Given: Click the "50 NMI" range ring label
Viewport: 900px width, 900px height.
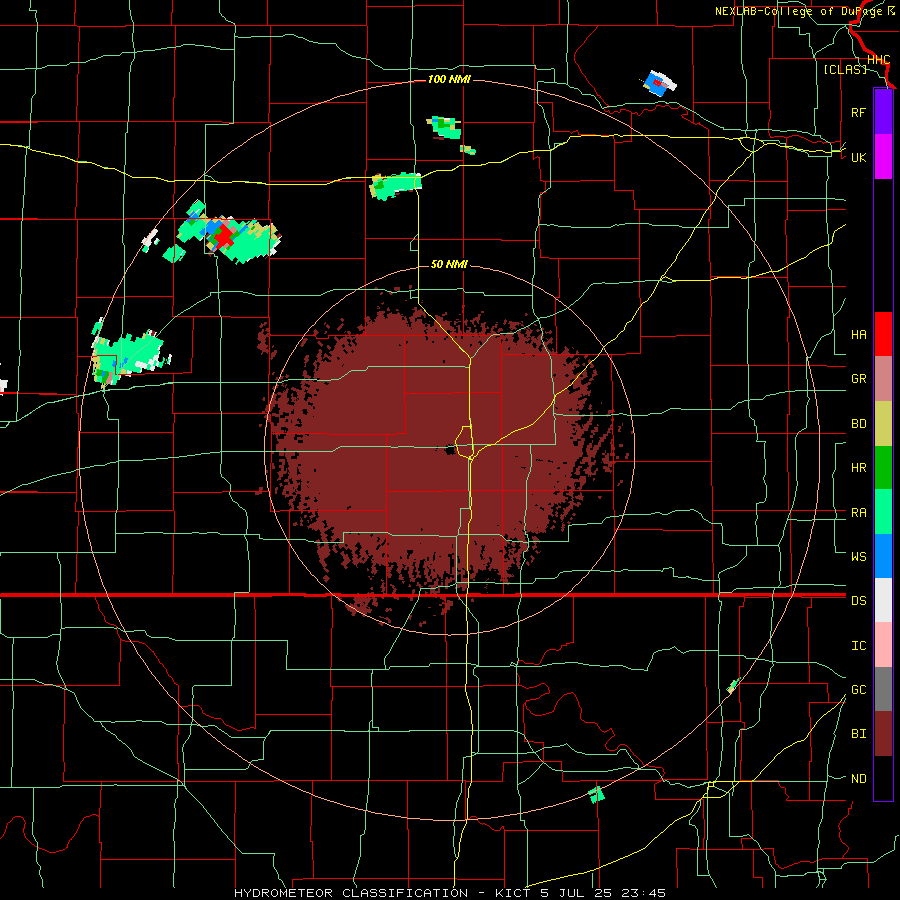Looking at the screenshot, I should 449,264.
